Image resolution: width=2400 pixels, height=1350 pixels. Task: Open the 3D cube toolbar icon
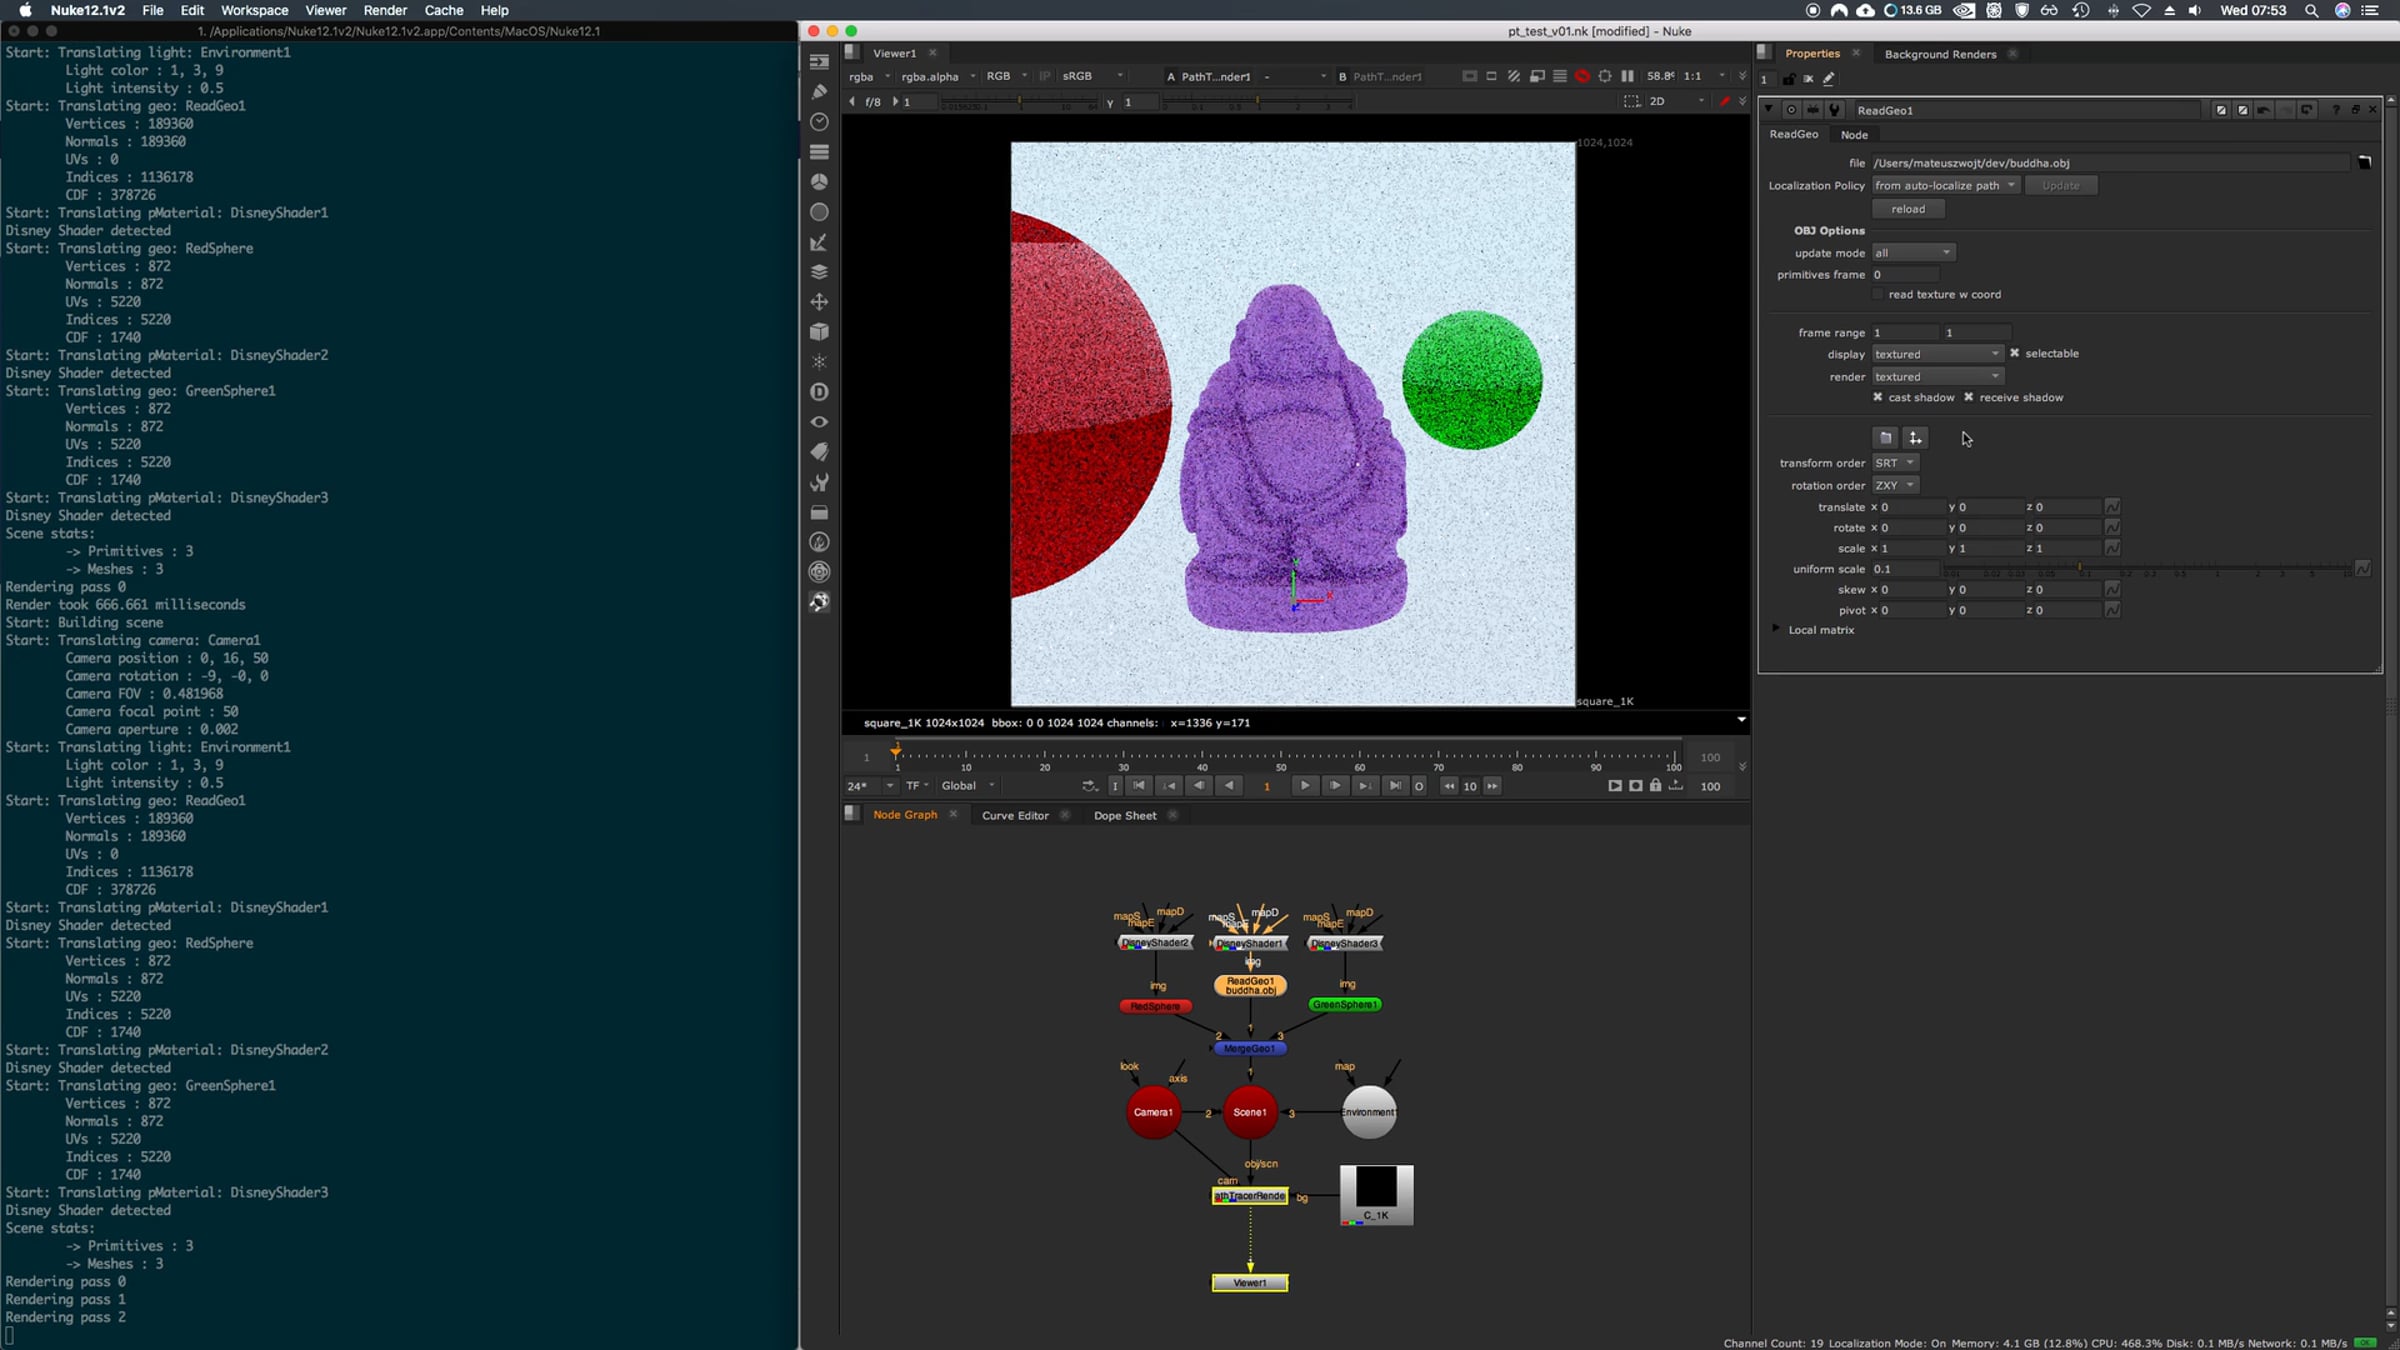[819, 332]
